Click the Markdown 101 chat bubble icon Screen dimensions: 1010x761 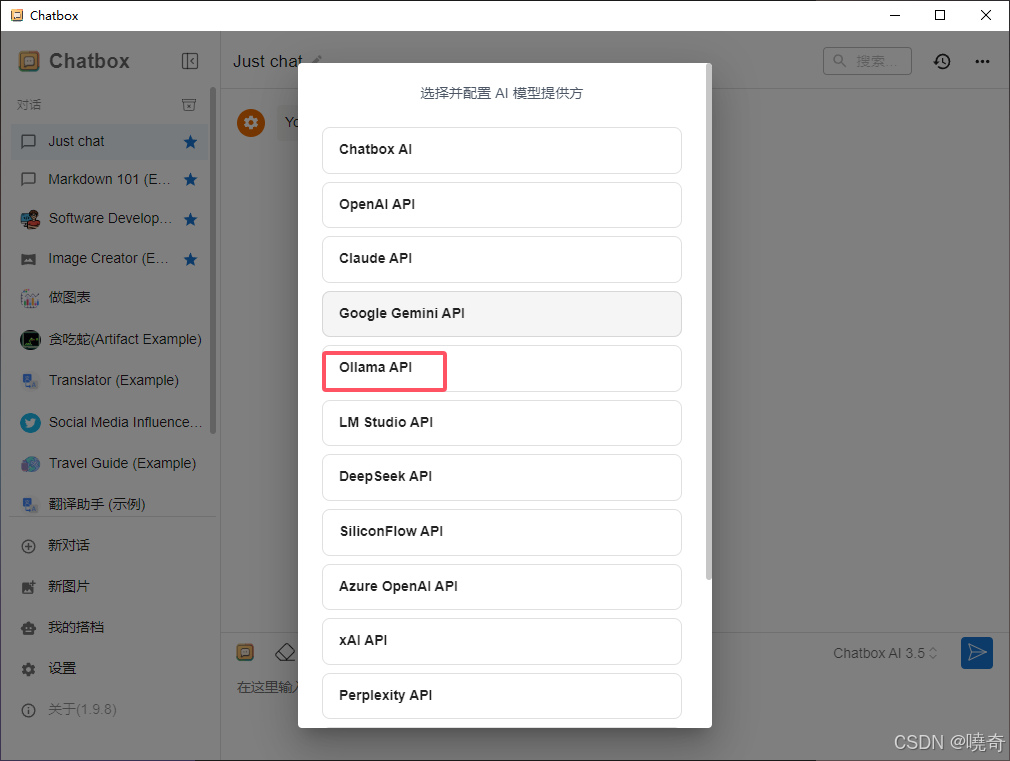(28, 179)
